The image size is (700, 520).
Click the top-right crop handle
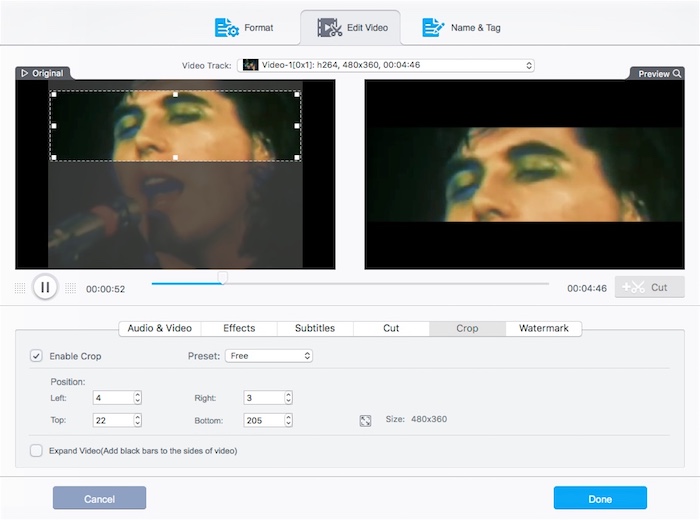pyautogui.click(x=297, y=95)
